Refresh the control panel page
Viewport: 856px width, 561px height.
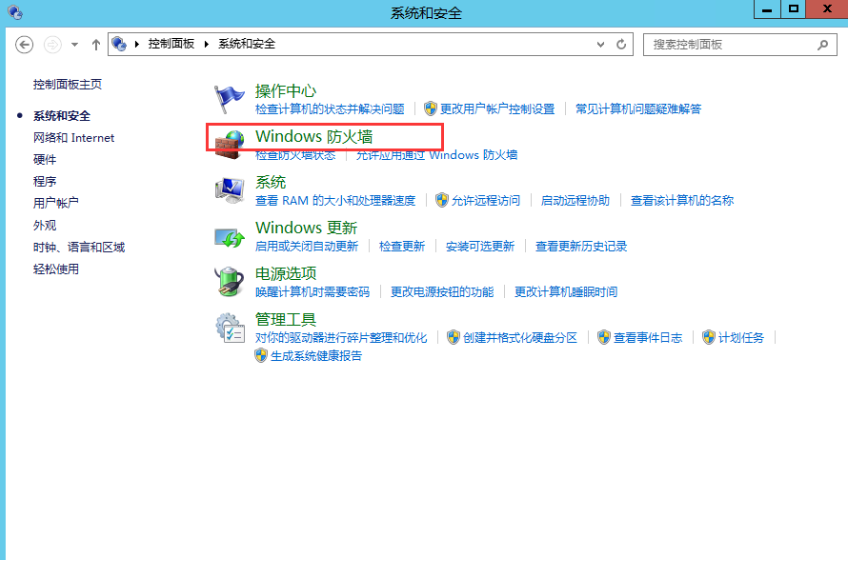coord(621,44)
